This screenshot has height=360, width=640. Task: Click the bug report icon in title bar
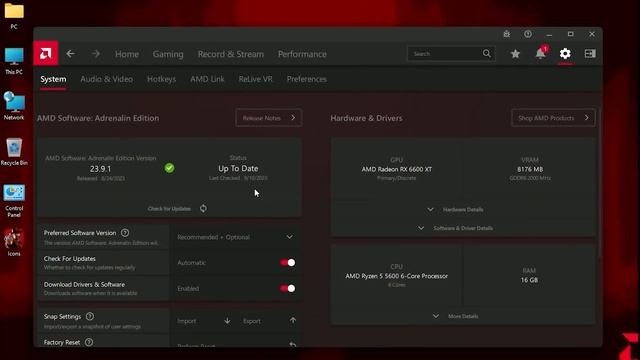[507, 34]
